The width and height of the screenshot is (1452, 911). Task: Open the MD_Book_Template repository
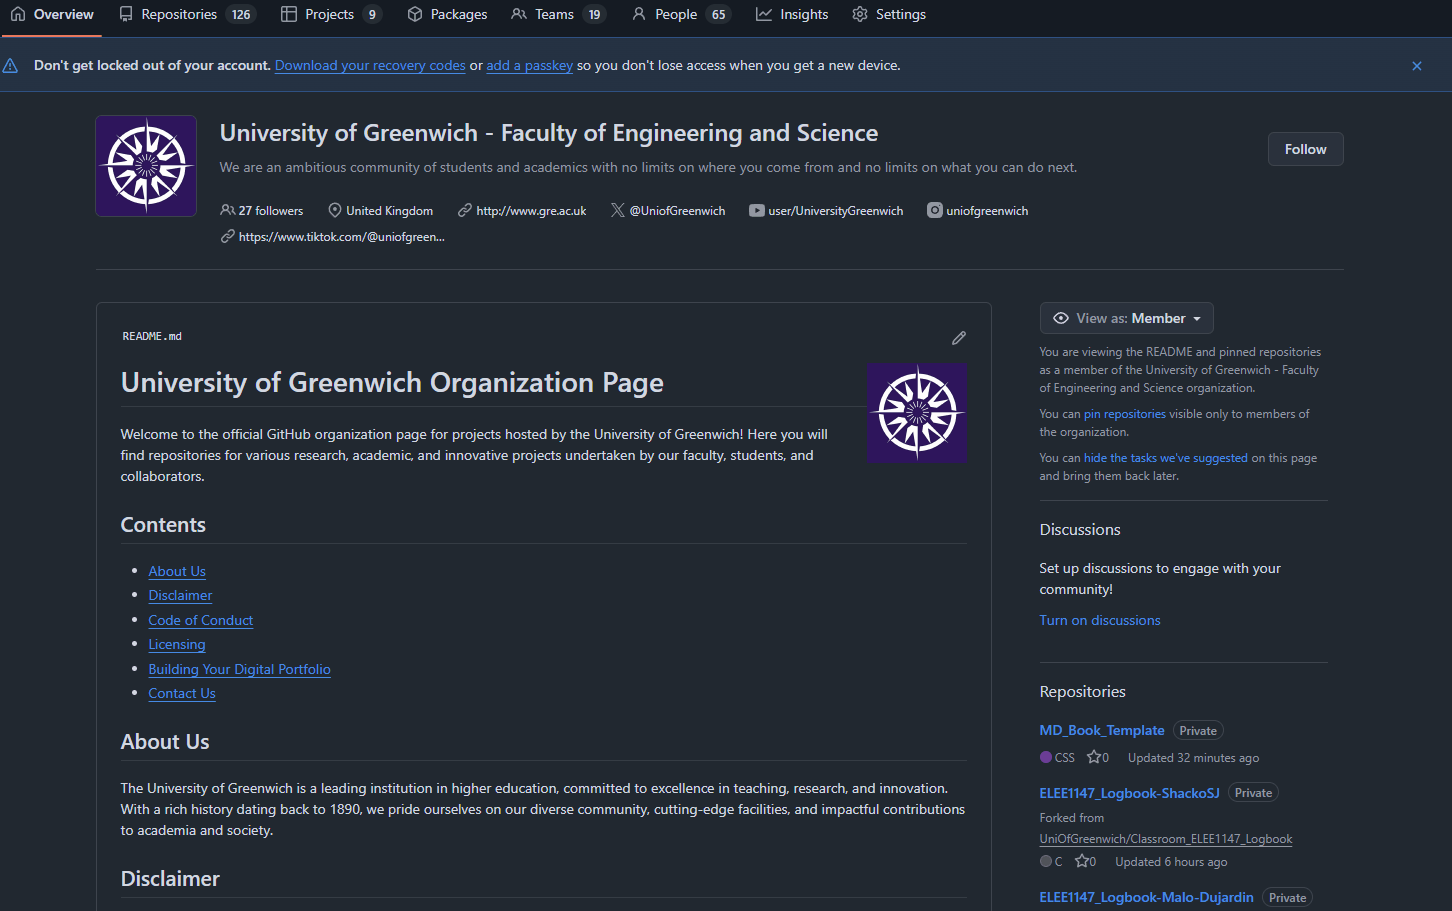point(1102,731)
